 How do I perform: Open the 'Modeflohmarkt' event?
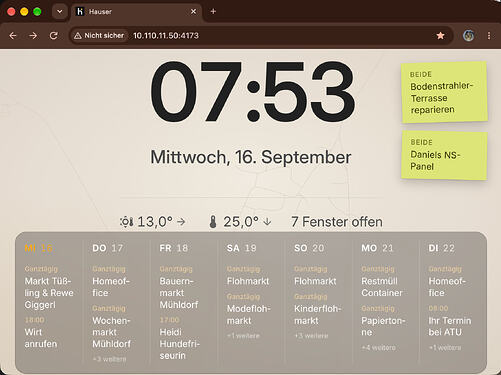248,309
